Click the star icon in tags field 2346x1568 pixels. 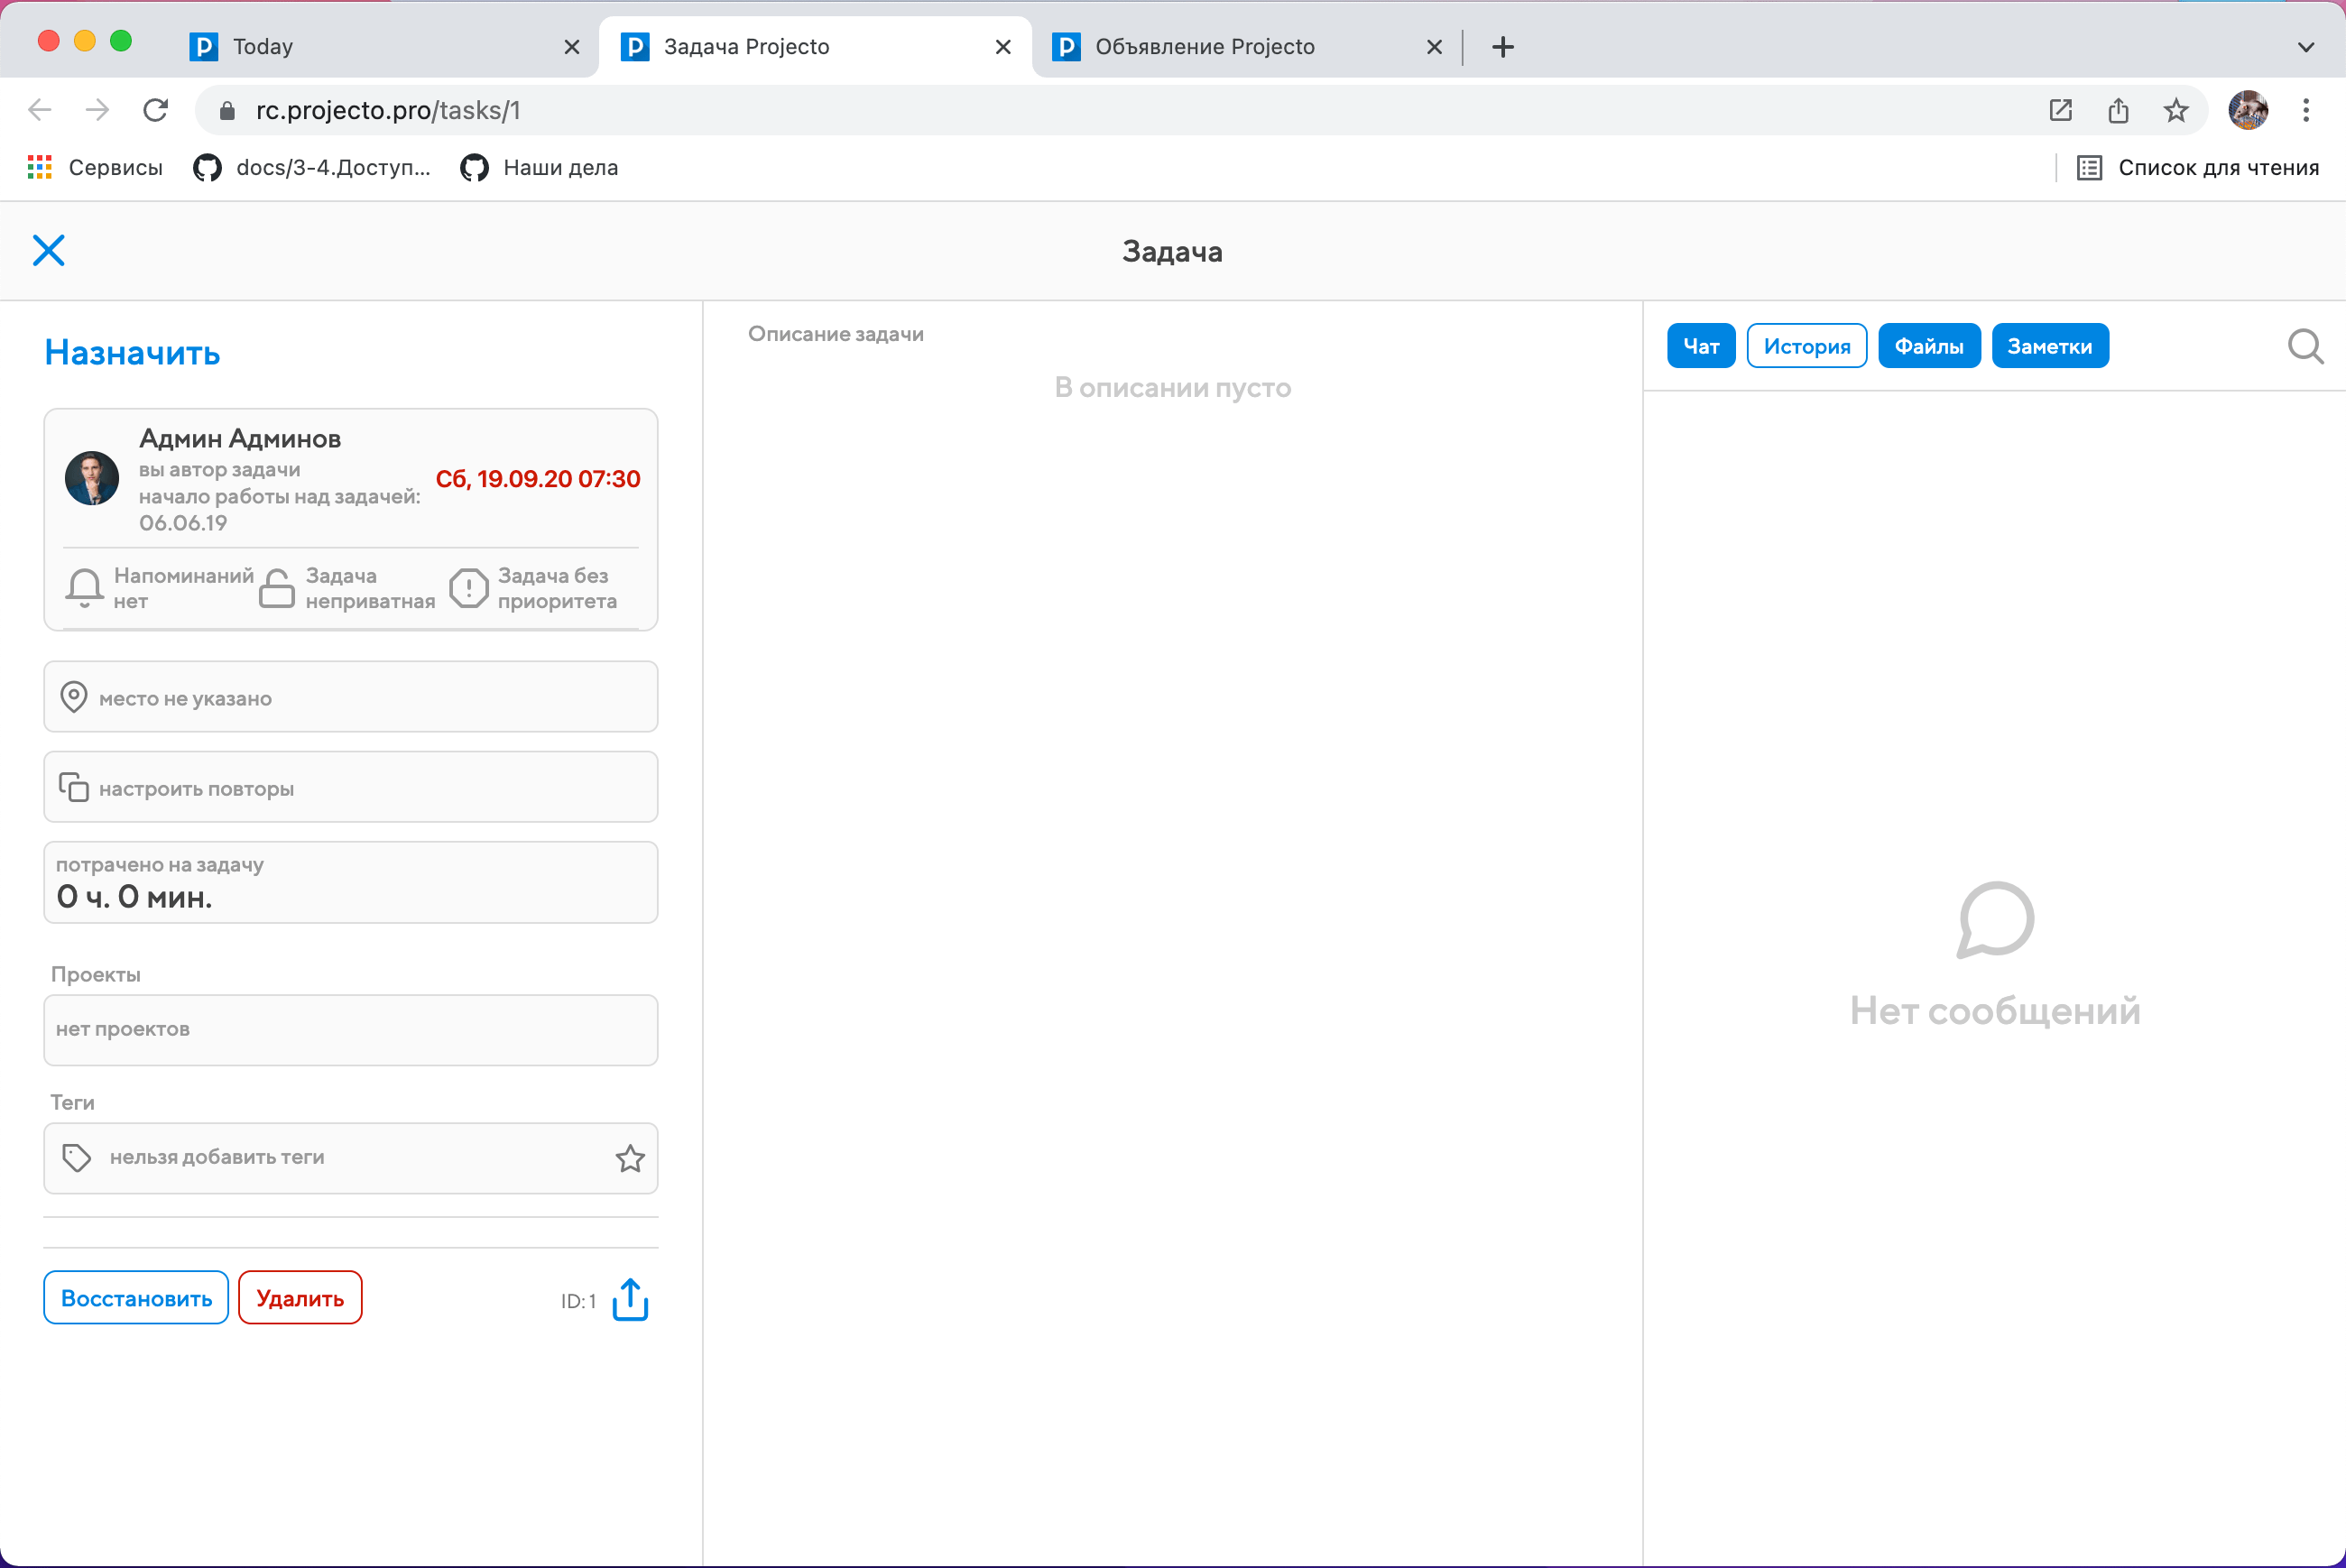(x=629, y=1158)
